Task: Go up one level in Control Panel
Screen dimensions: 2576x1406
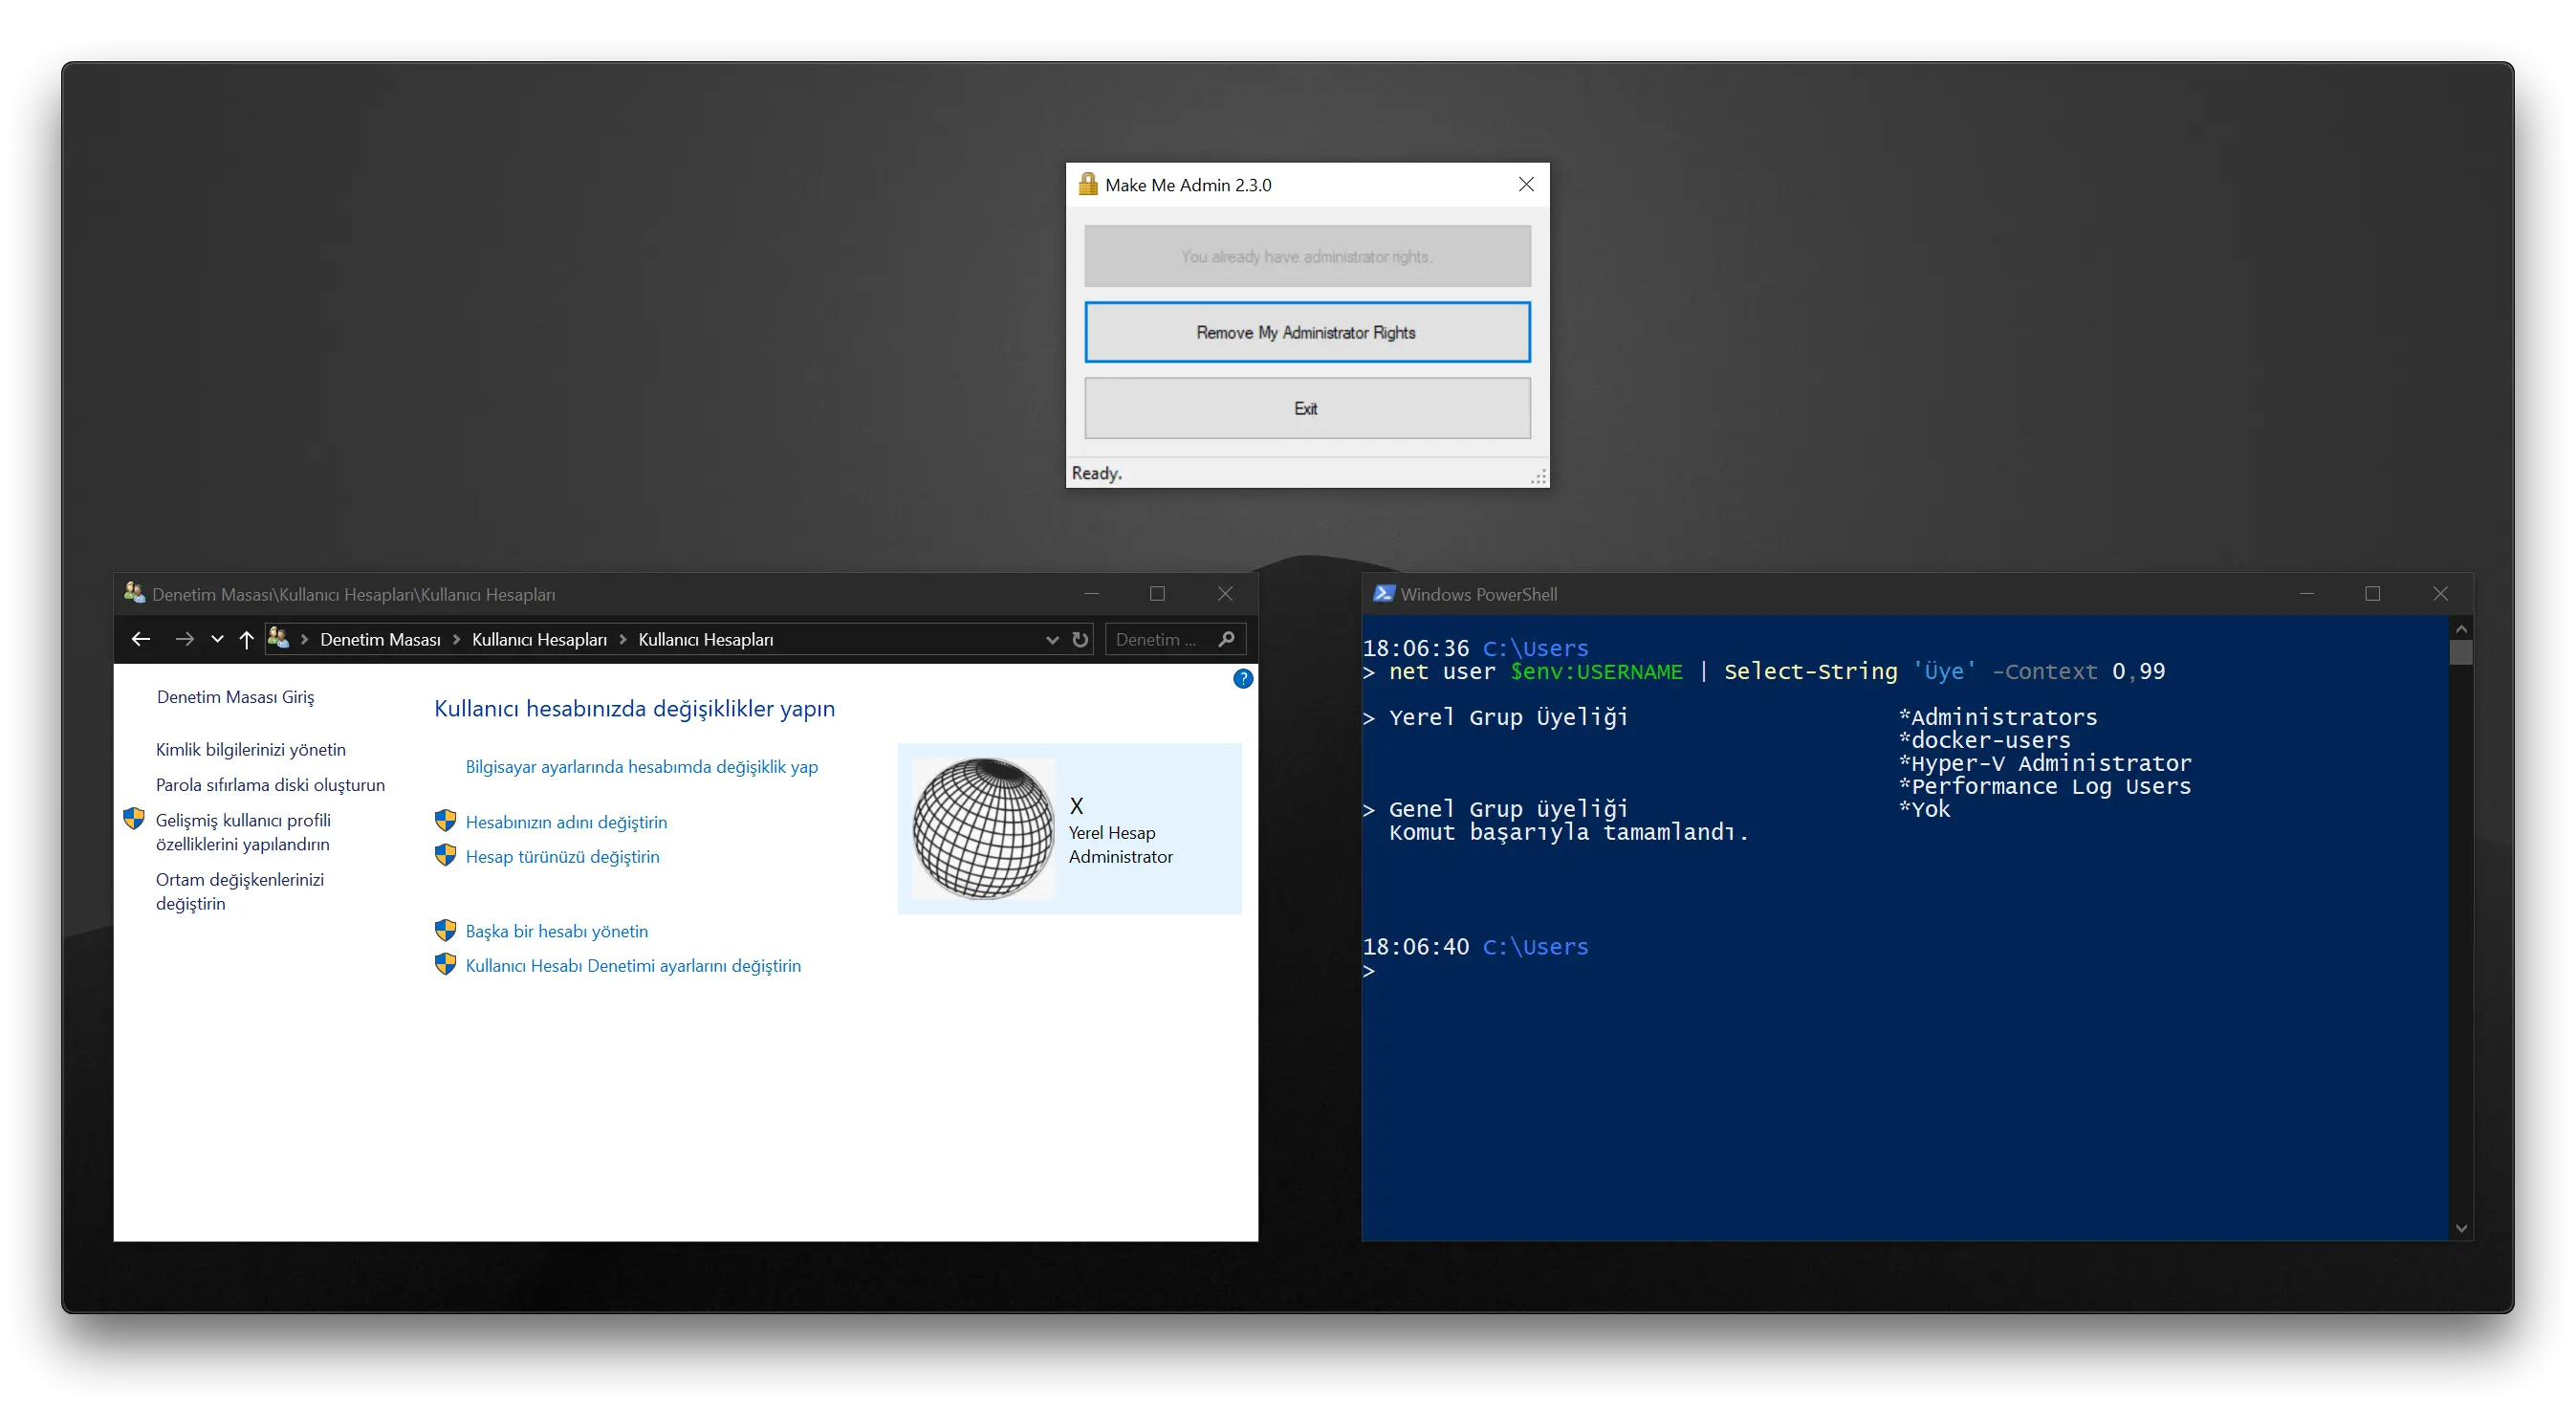Action: (246, 639)
